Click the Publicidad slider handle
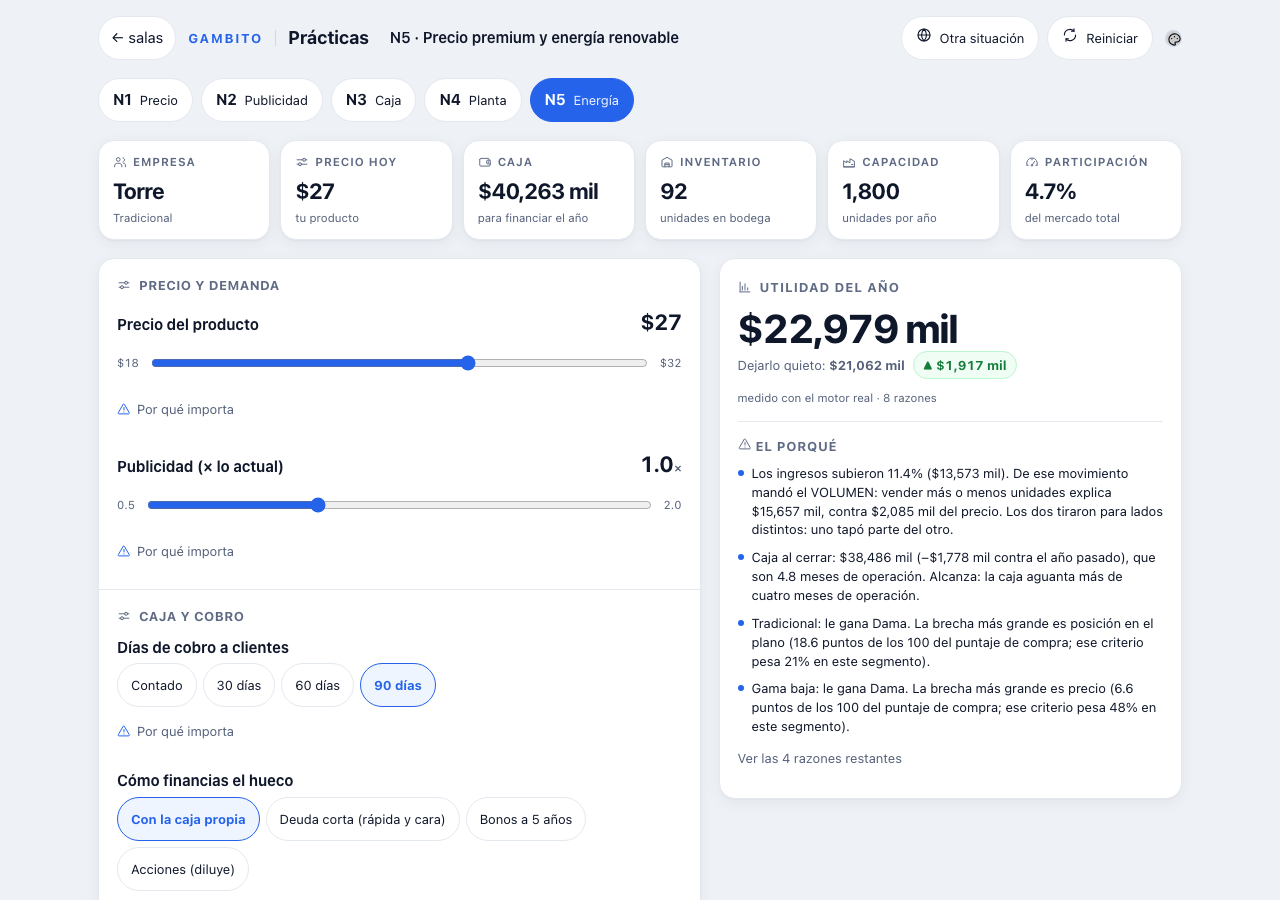The image size is (1280, 900). (318, 505)
